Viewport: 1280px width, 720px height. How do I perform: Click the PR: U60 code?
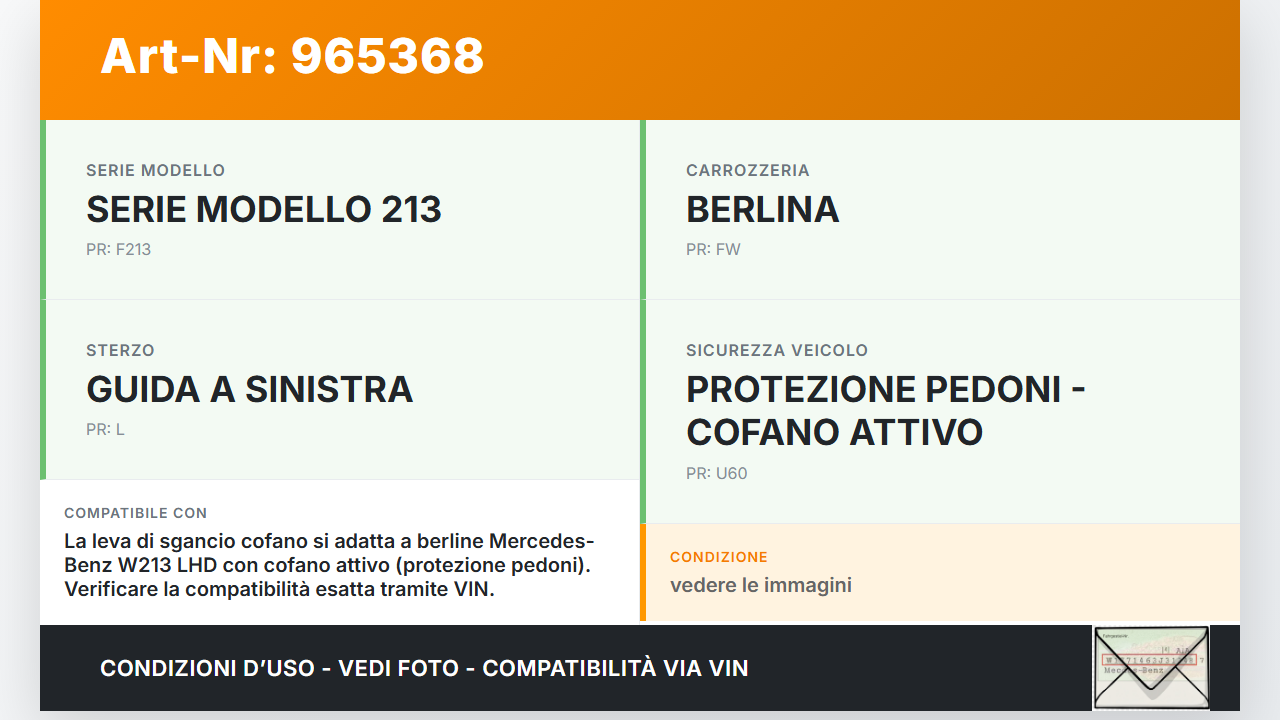[716, 473]
